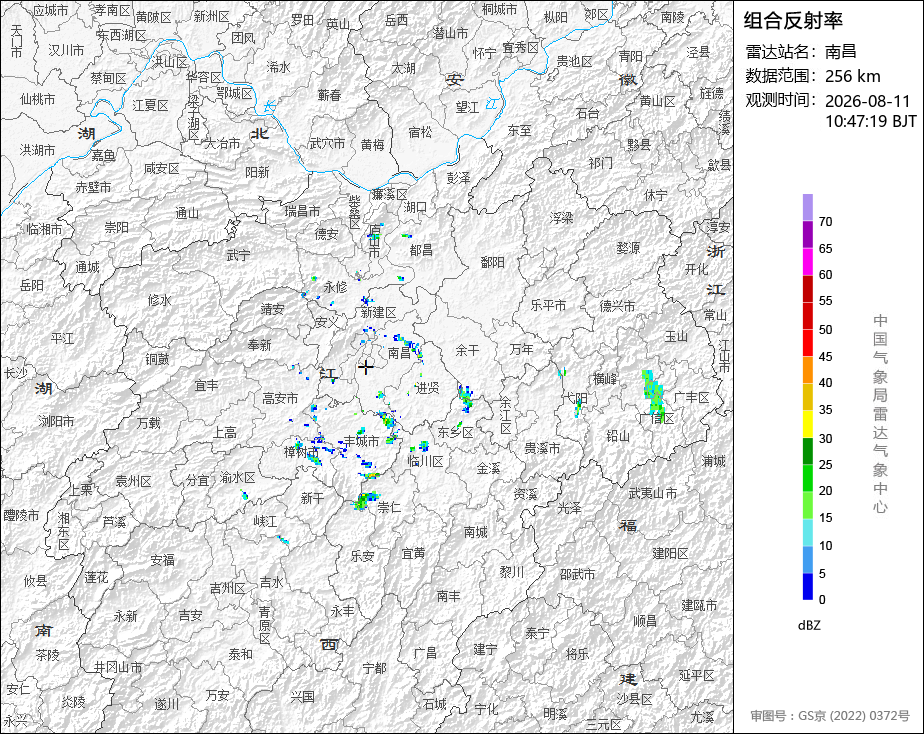Click the 丰城市 label on the map
924x734 pixels.
[x=361, y=441]
